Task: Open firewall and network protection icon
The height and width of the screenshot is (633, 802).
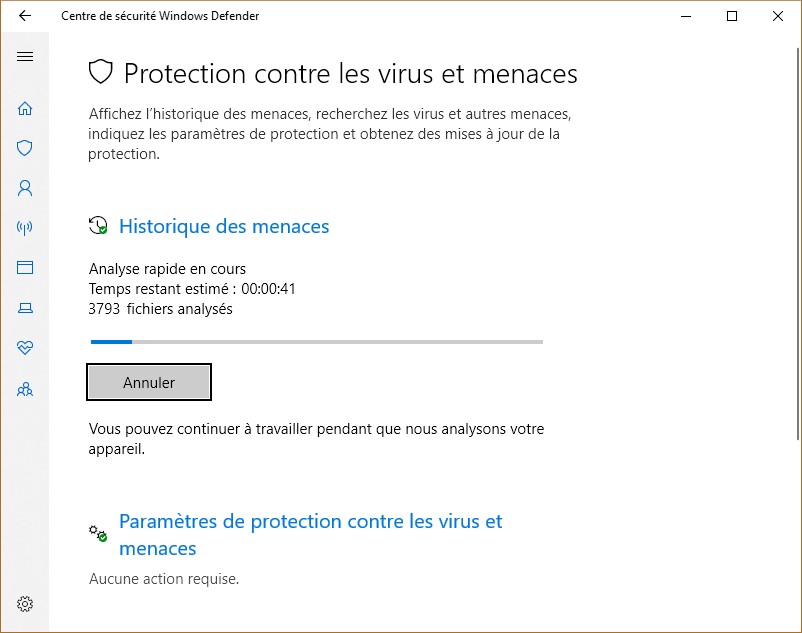Action: [x=25, y=228]
